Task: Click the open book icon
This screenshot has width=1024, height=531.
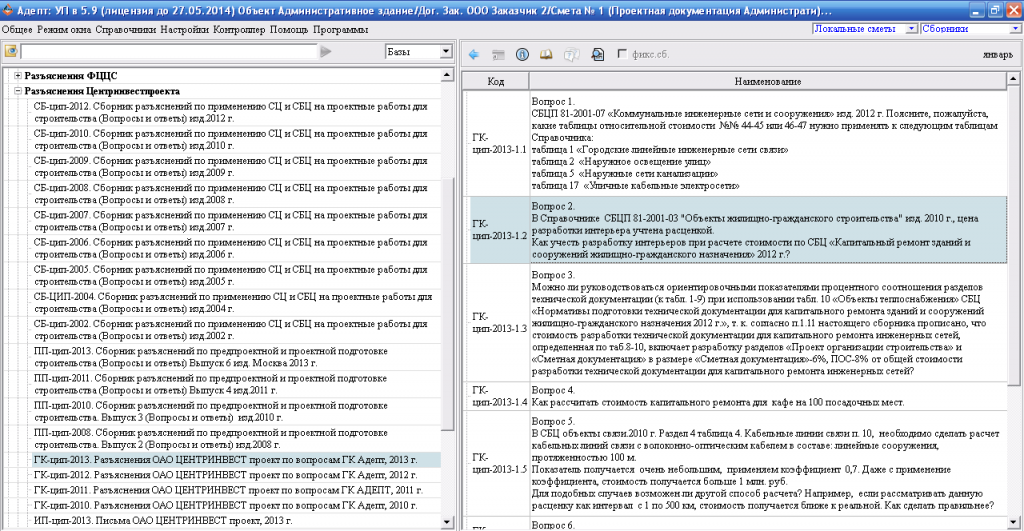Action: (546, 55)
